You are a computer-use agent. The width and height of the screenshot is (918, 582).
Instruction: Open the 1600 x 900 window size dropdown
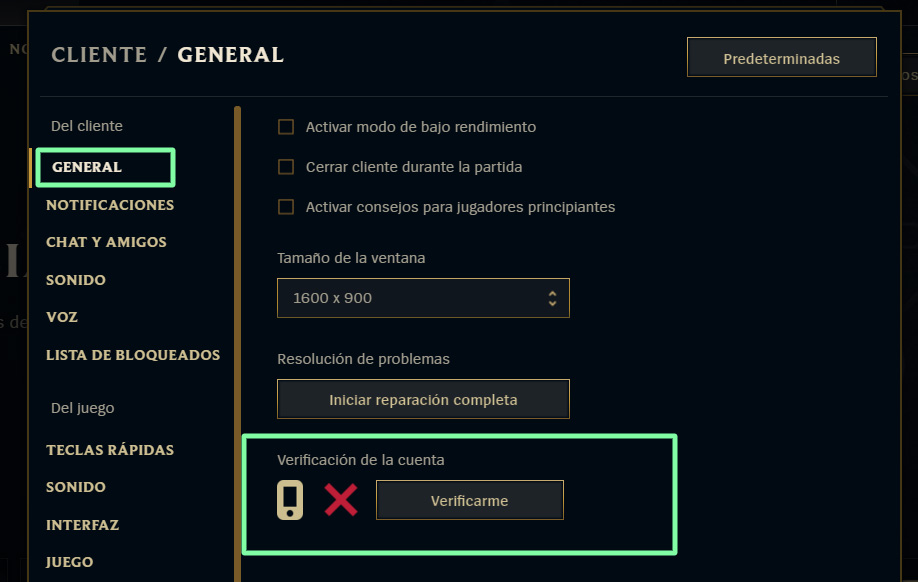tap(423, 298)
